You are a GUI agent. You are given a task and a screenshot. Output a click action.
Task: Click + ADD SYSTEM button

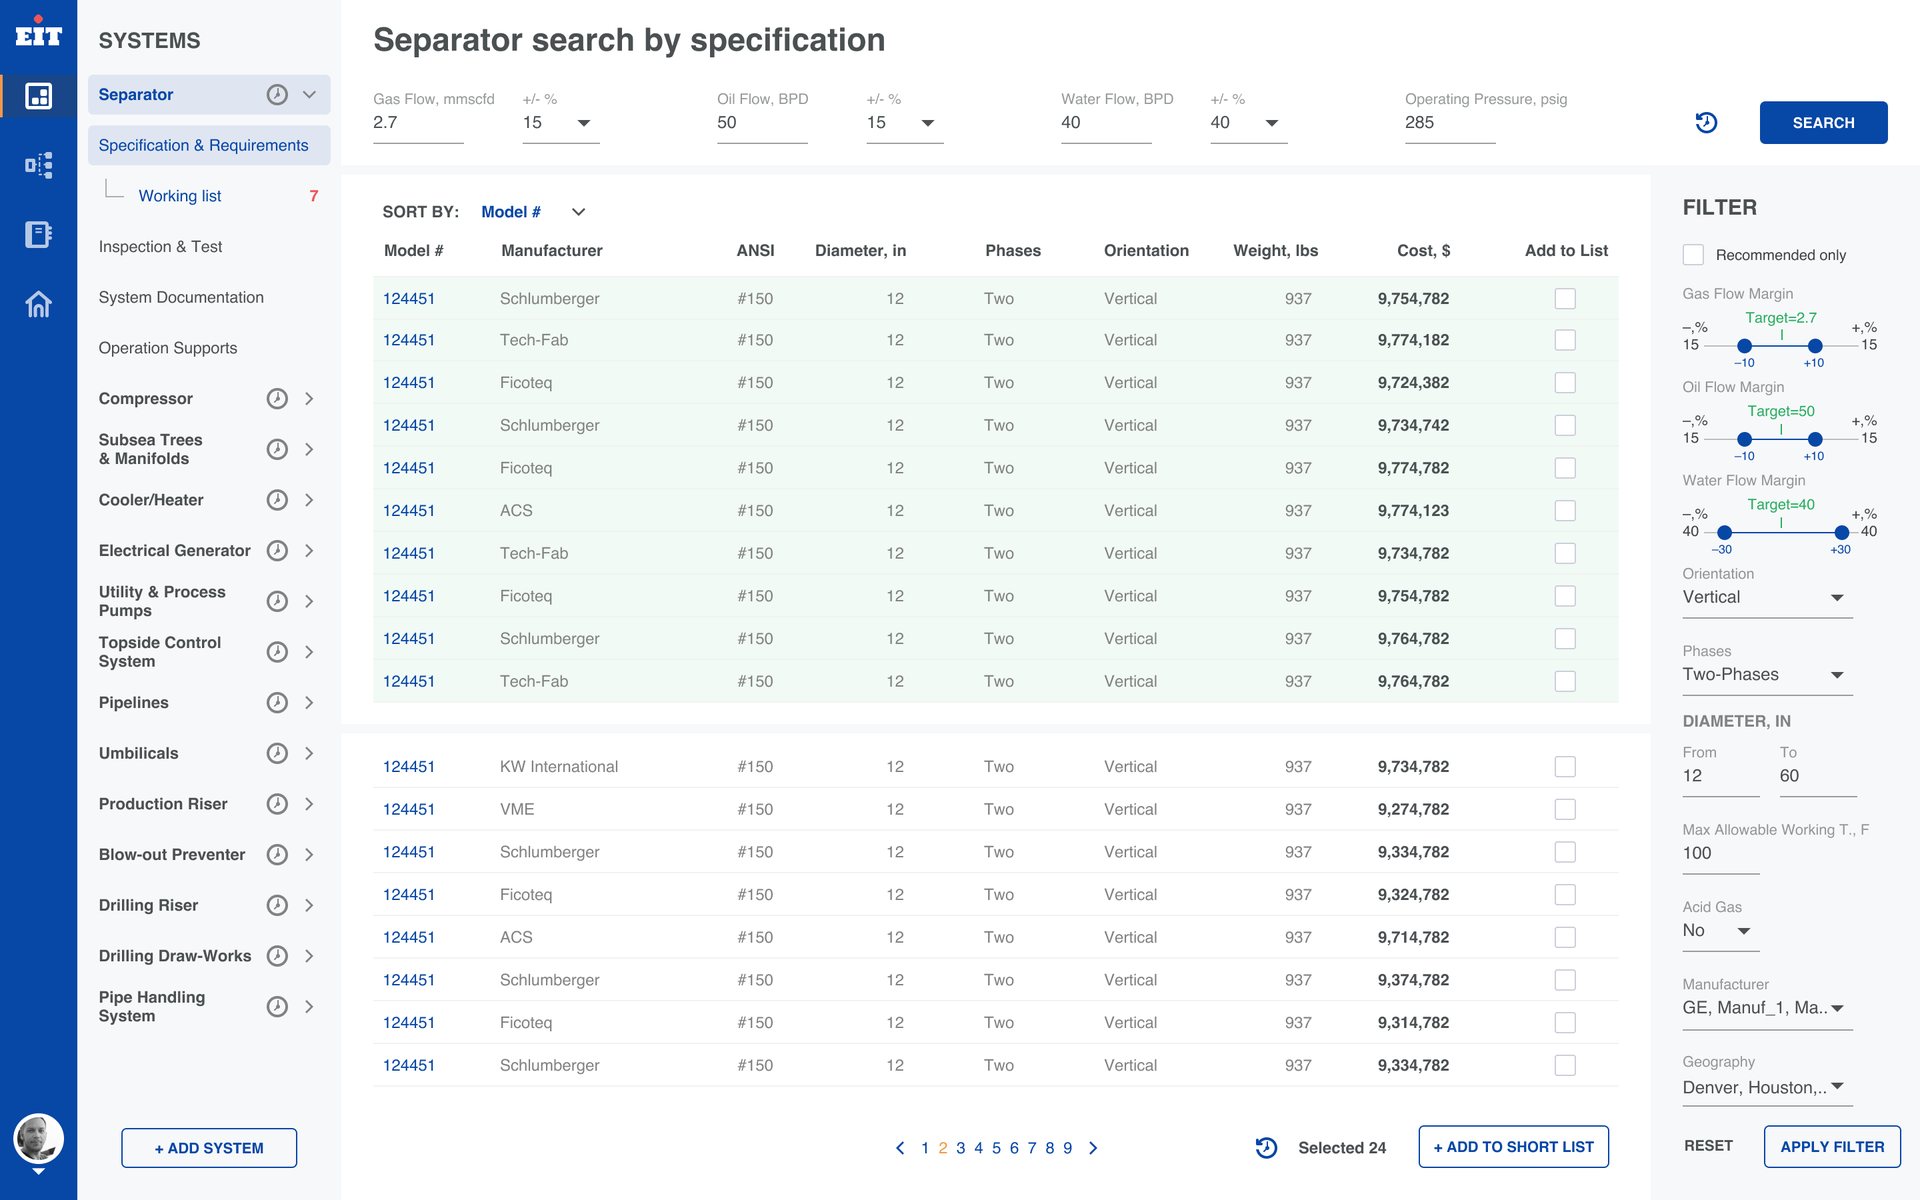209,1148
